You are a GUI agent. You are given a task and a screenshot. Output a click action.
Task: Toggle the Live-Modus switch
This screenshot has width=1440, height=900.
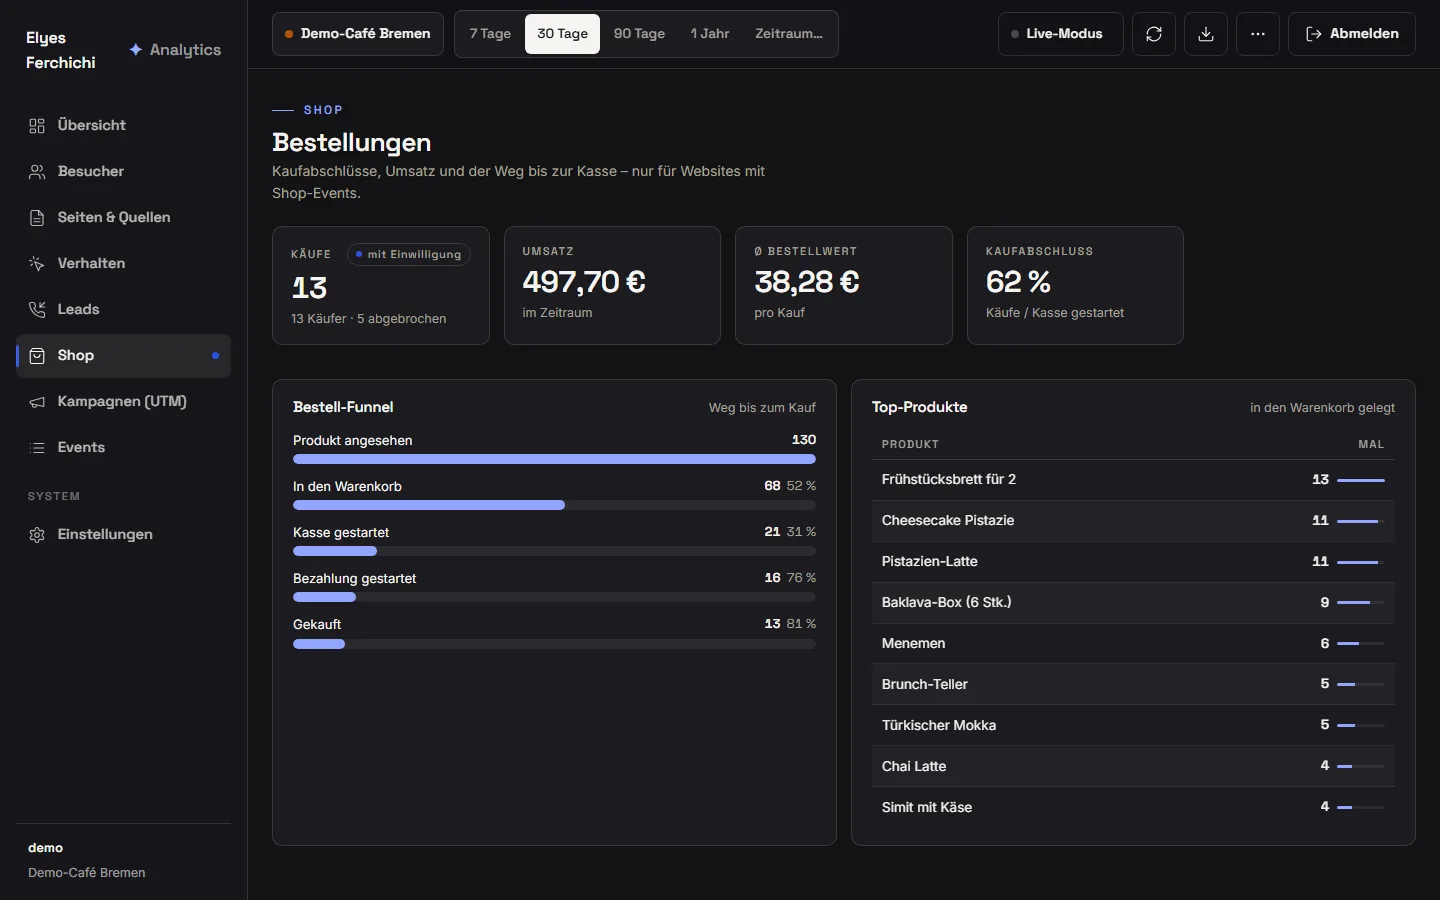[x=1061, y=34]
